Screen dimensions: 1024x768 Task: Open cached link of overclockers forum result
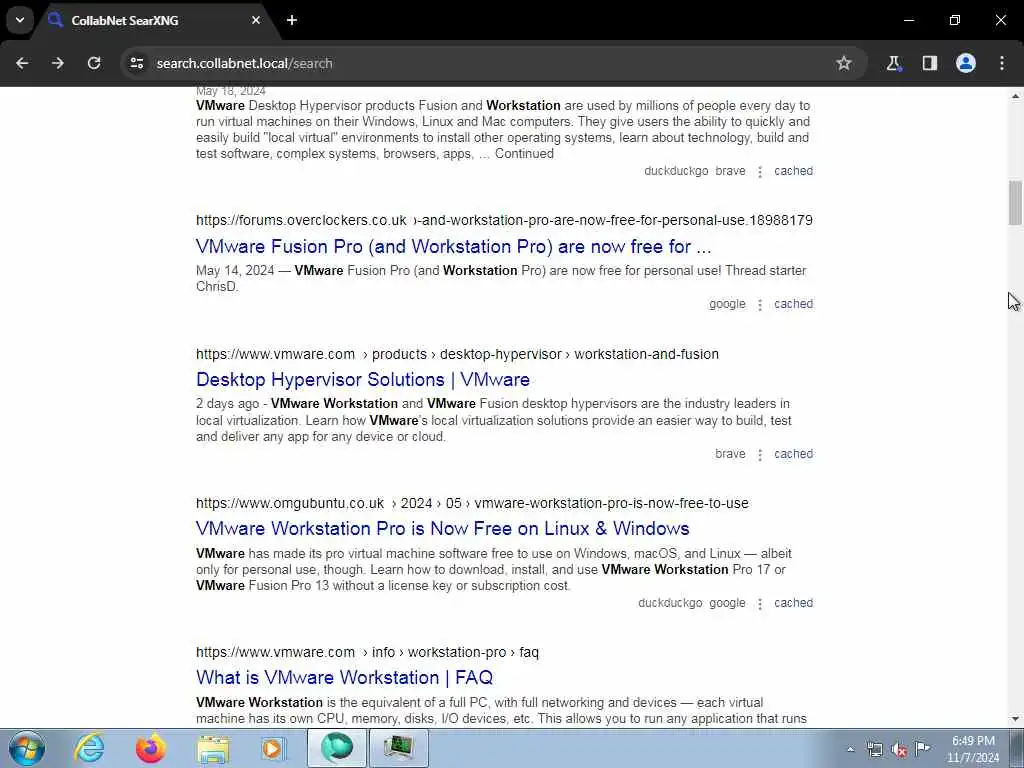click(x=793, y=304)
